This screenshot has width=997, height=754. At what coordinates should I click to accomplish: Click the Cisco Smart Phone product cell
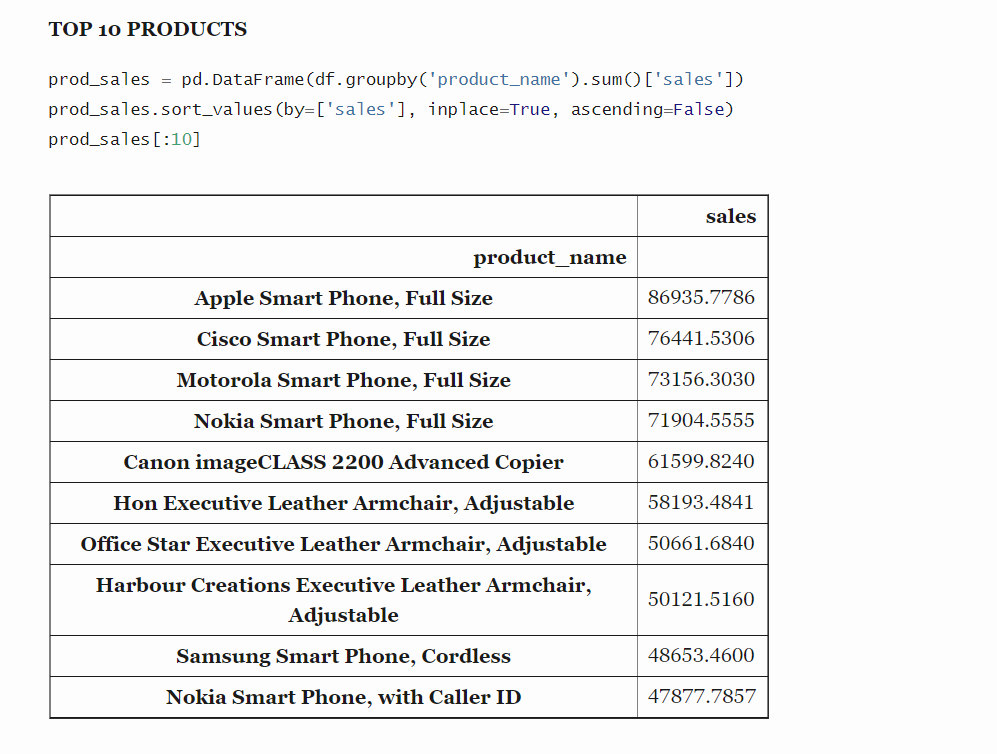coord(343,339)
